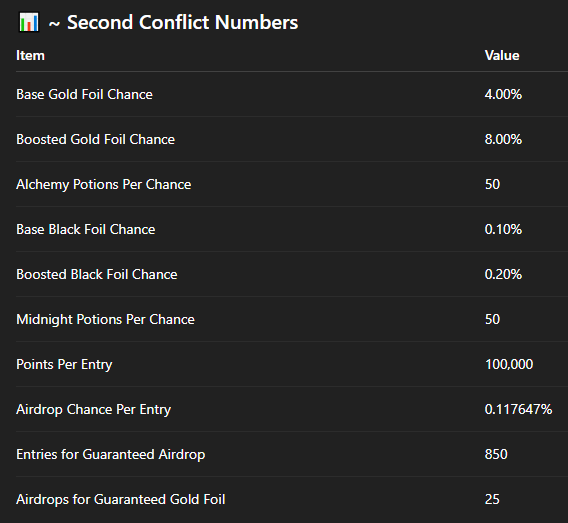The width and height of the screenshot is (568, 523).
Task: Click the bar chart emoji icon
Action: click(x=29, y=22)
